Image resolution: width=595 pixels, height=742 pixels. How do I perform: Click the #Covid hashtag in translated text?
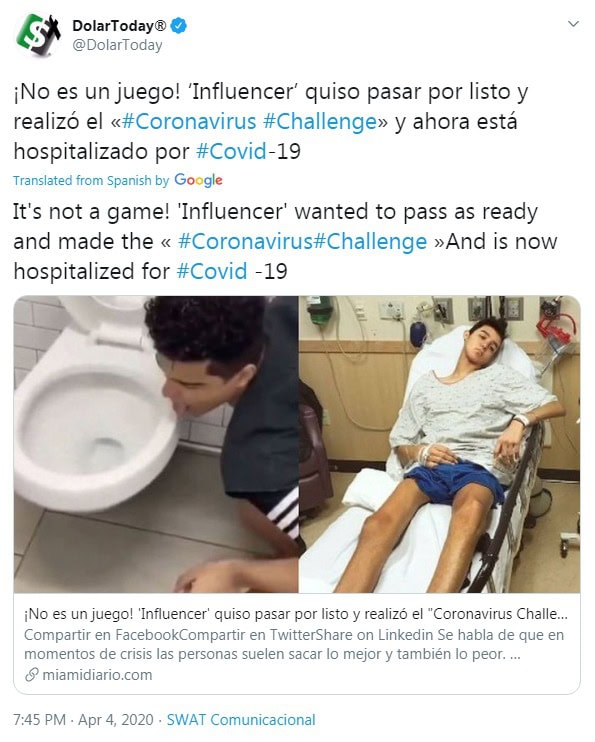212,272
